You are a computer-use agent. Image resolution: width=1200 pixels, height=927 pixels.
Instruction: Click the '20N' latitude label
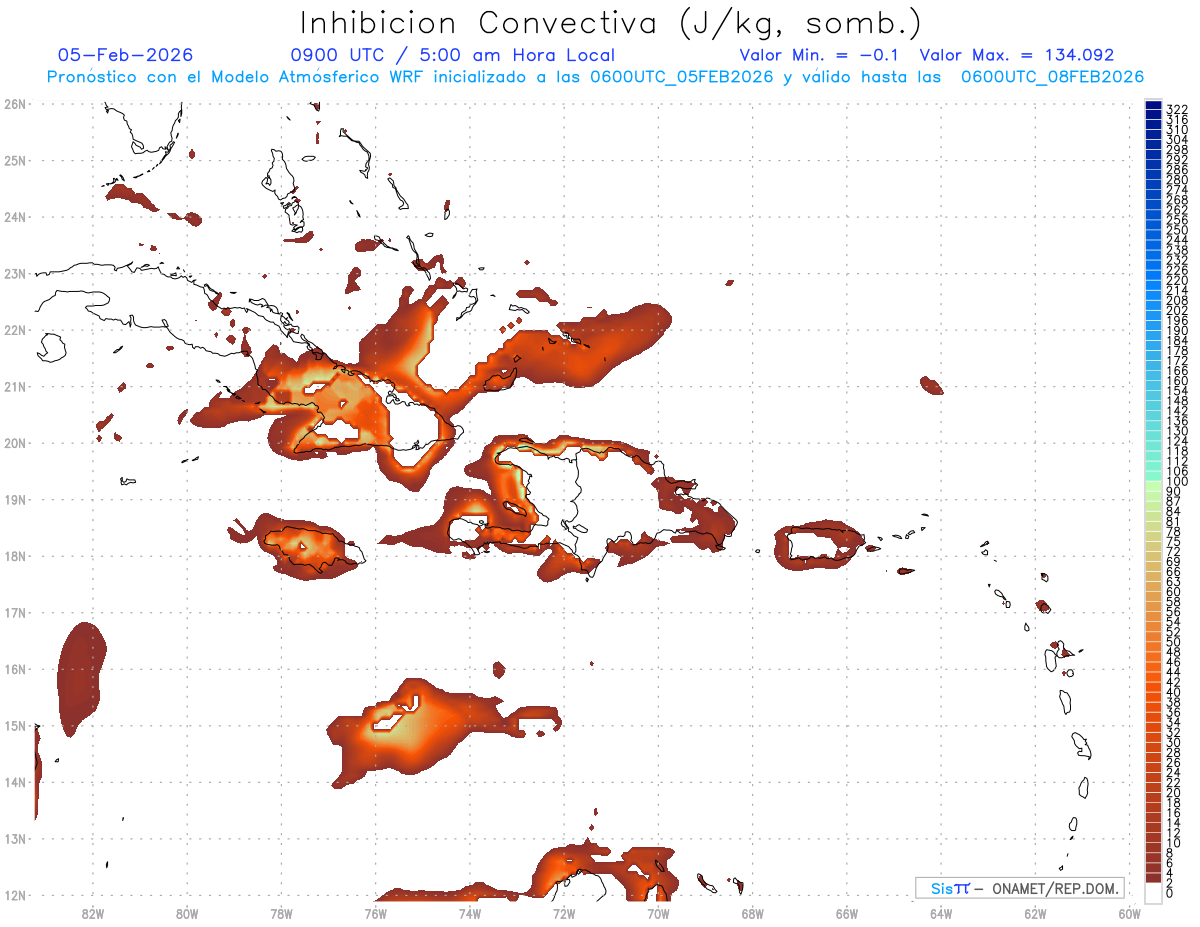[x=15, y=443]
